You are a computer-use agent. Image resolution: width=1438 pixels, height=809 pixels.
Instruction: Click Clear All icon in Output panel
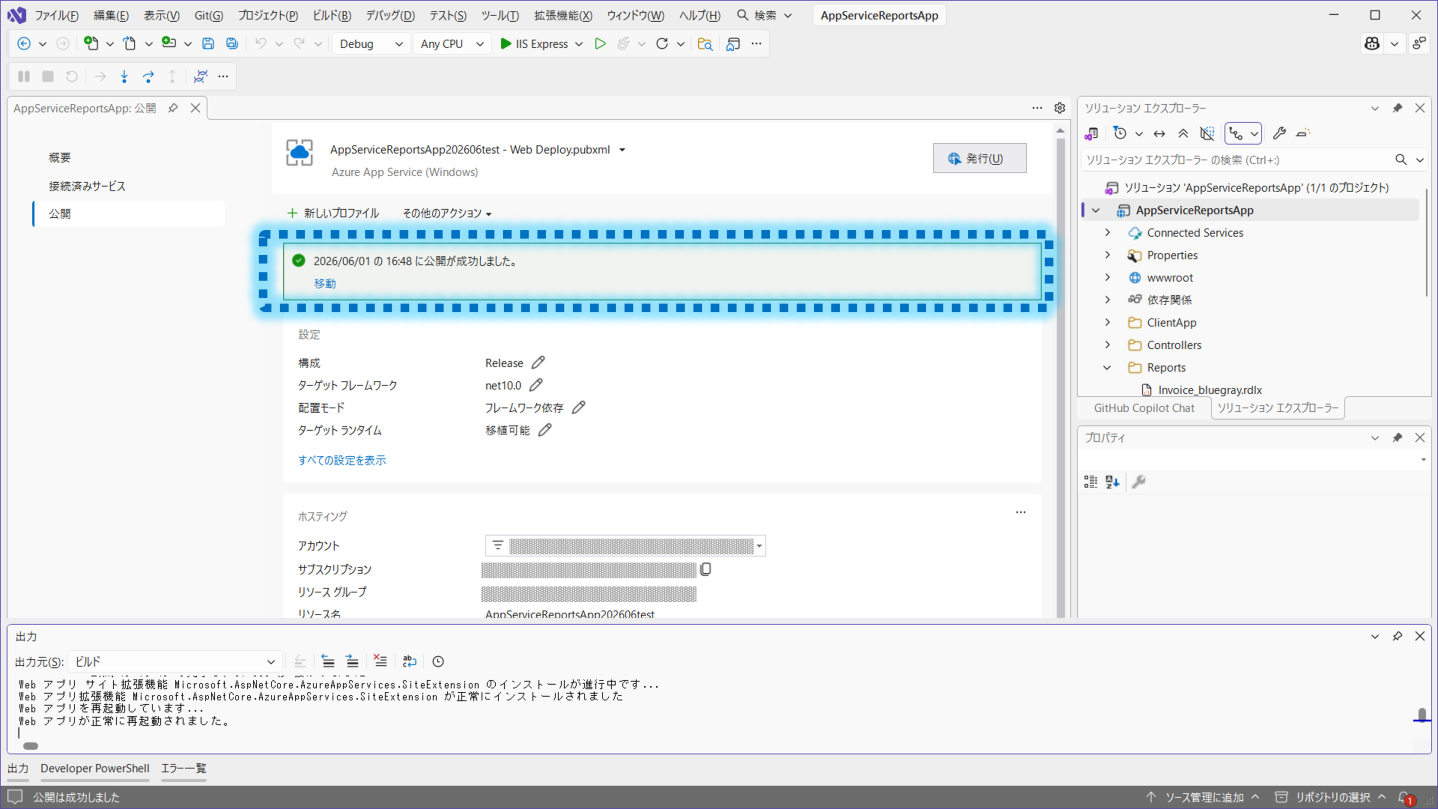tap(380, 661)
